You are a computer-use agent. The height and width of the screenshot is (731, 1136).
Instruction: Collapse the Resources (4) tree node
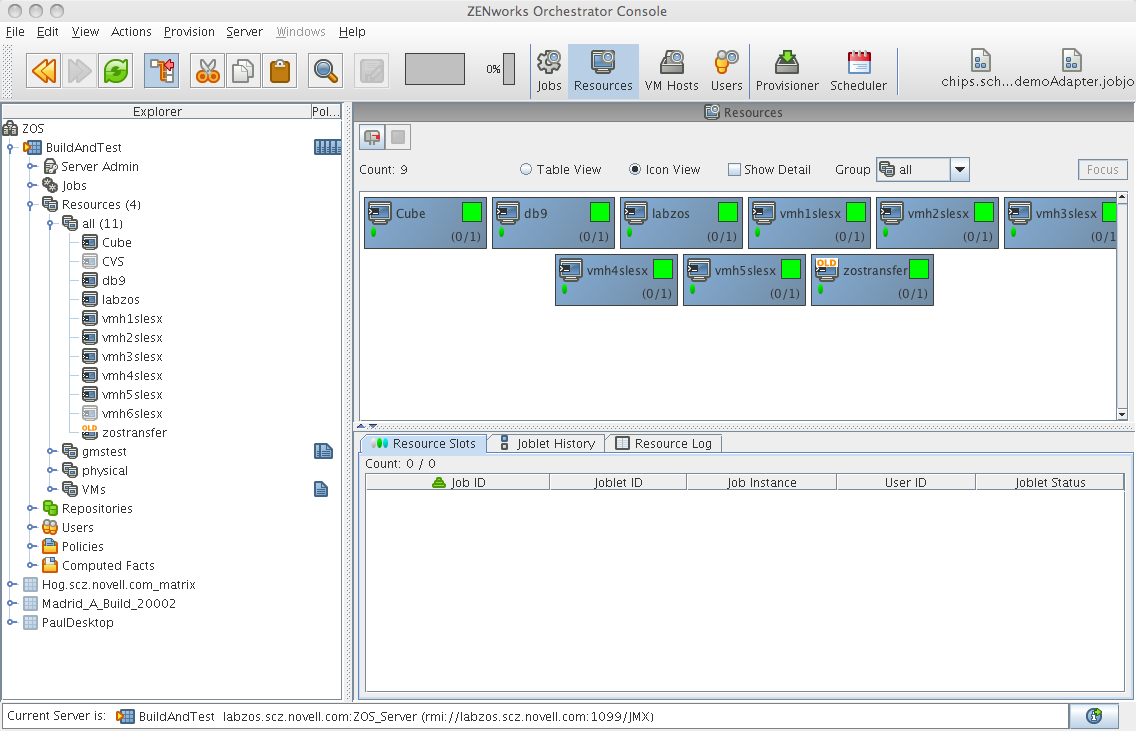[30, 205]
